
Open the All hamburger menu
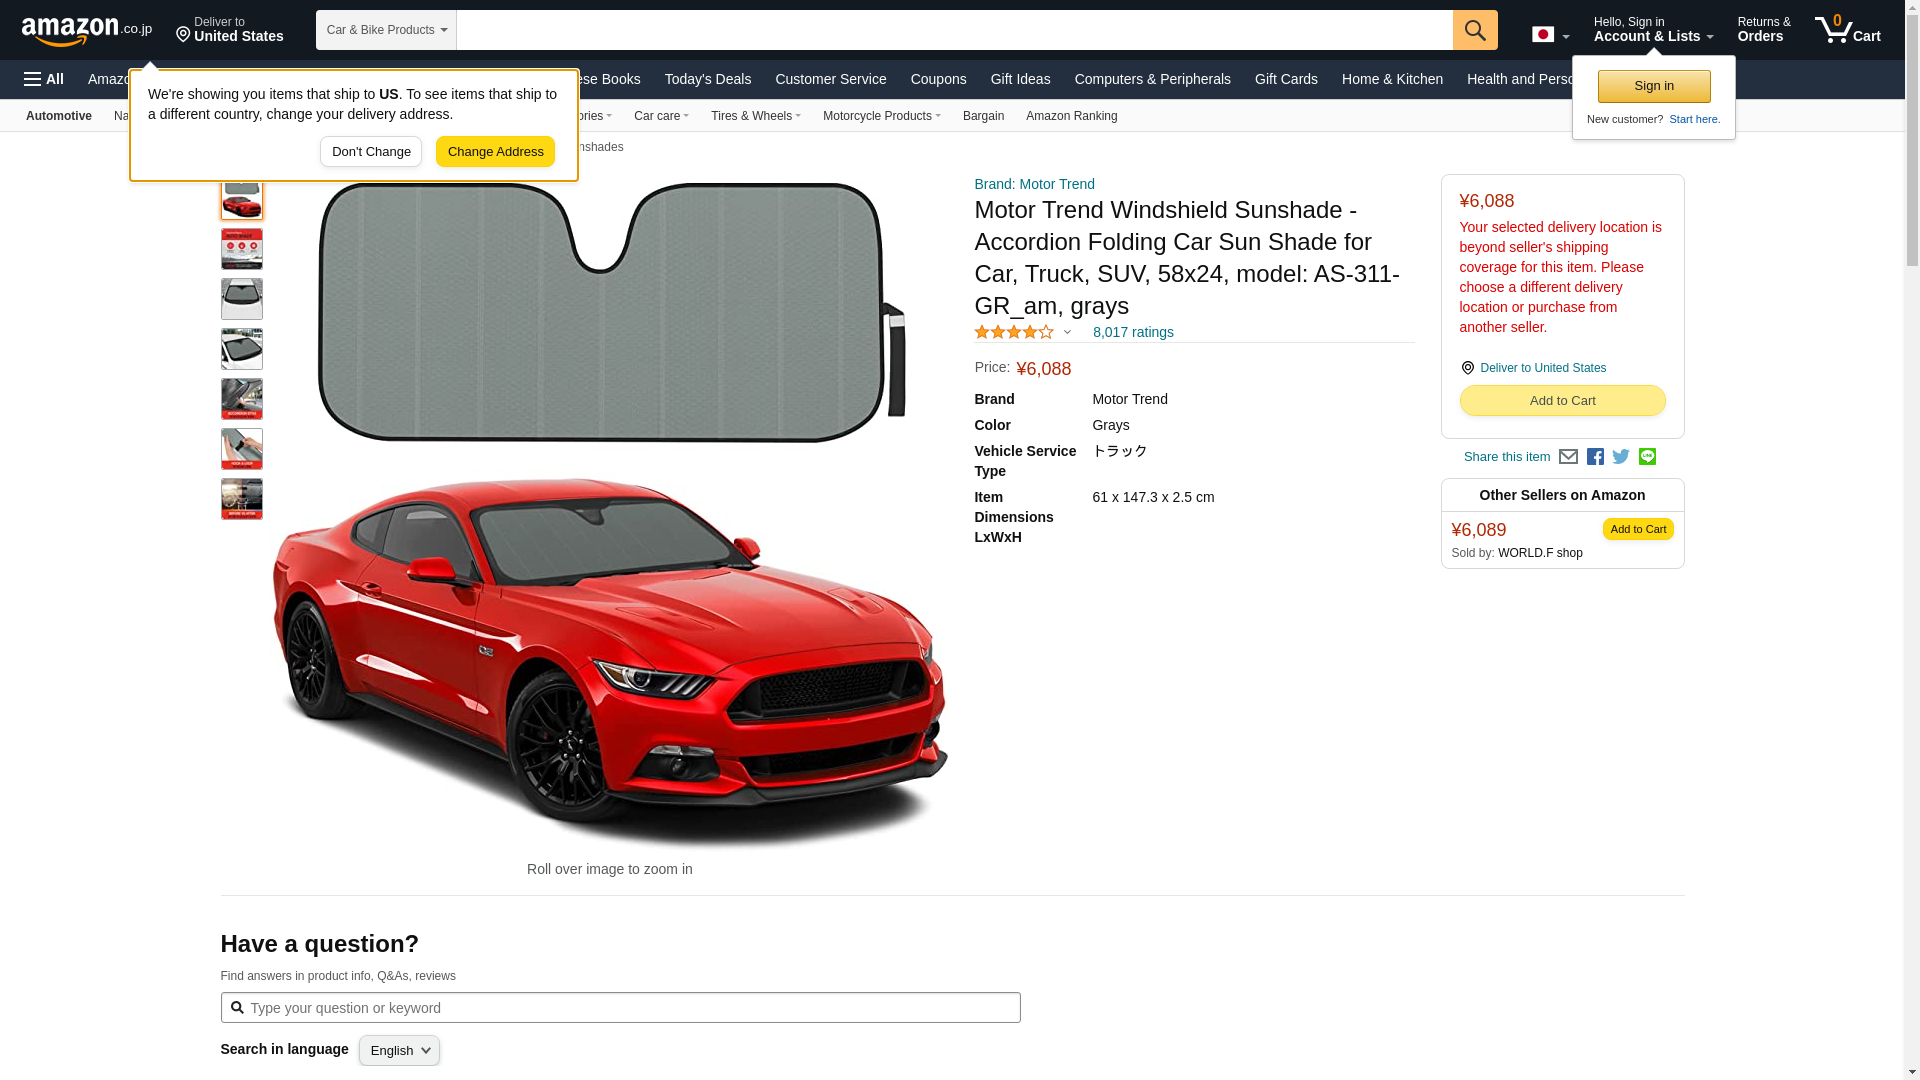click(x=44, y=79)
